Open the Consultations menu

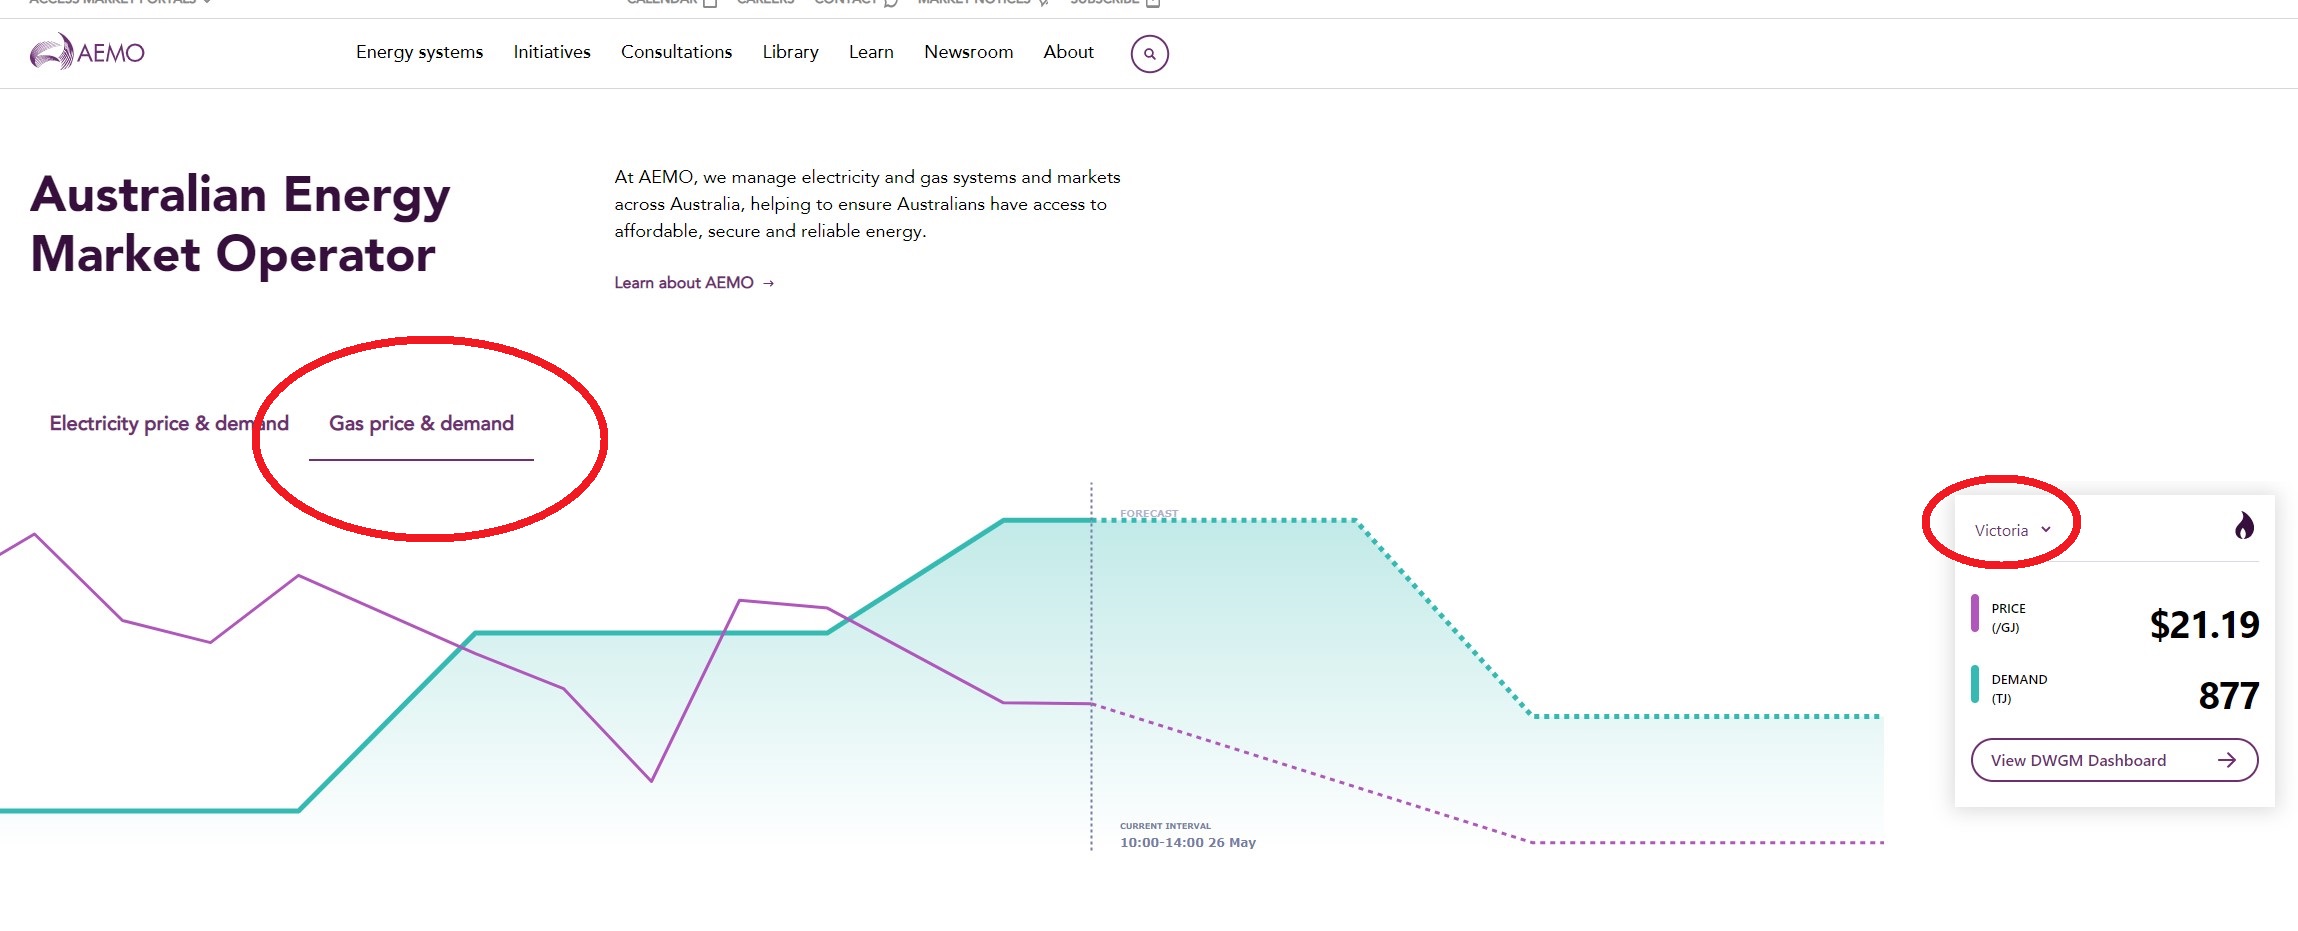tap(676, 52)
